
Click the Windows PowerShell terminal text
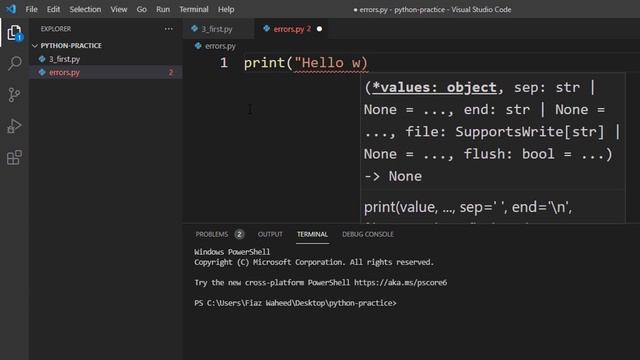[x=232, y=252]
